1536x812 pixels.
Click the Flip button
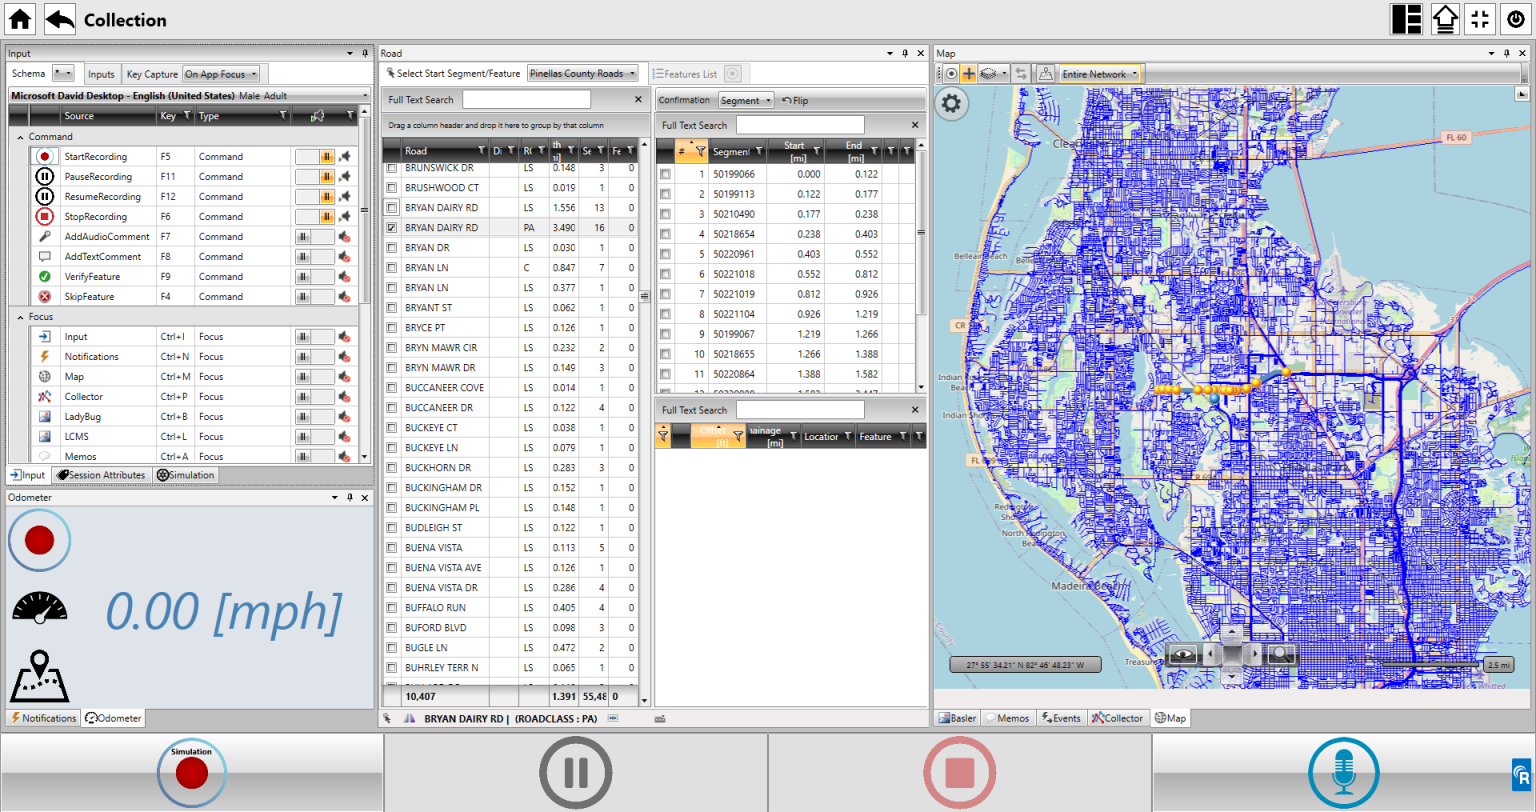pos(795,100)
